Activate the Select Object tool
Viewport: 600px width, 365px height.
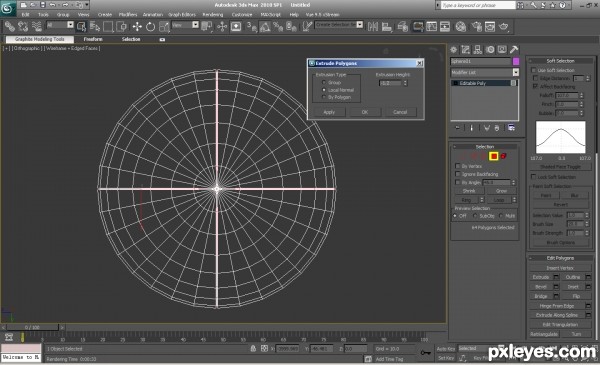82,26
